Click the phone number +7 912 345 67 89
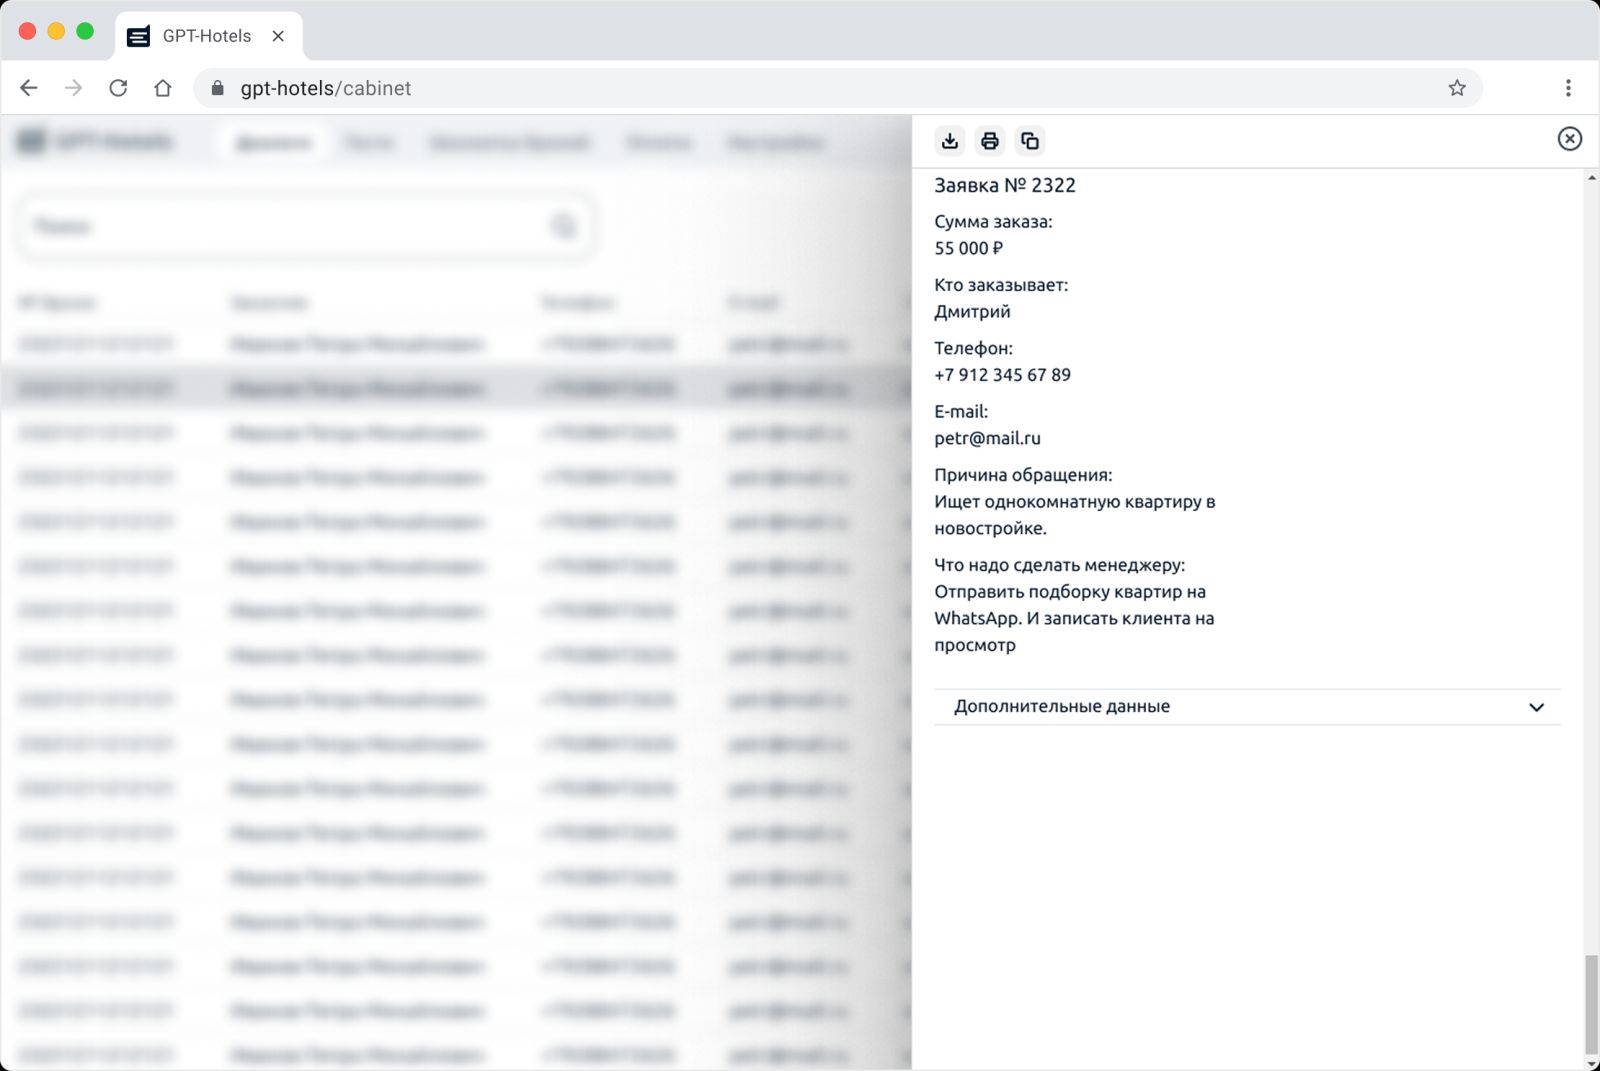The height and width of the screenshot is (1071, 1600). [x=1002, y=375]
